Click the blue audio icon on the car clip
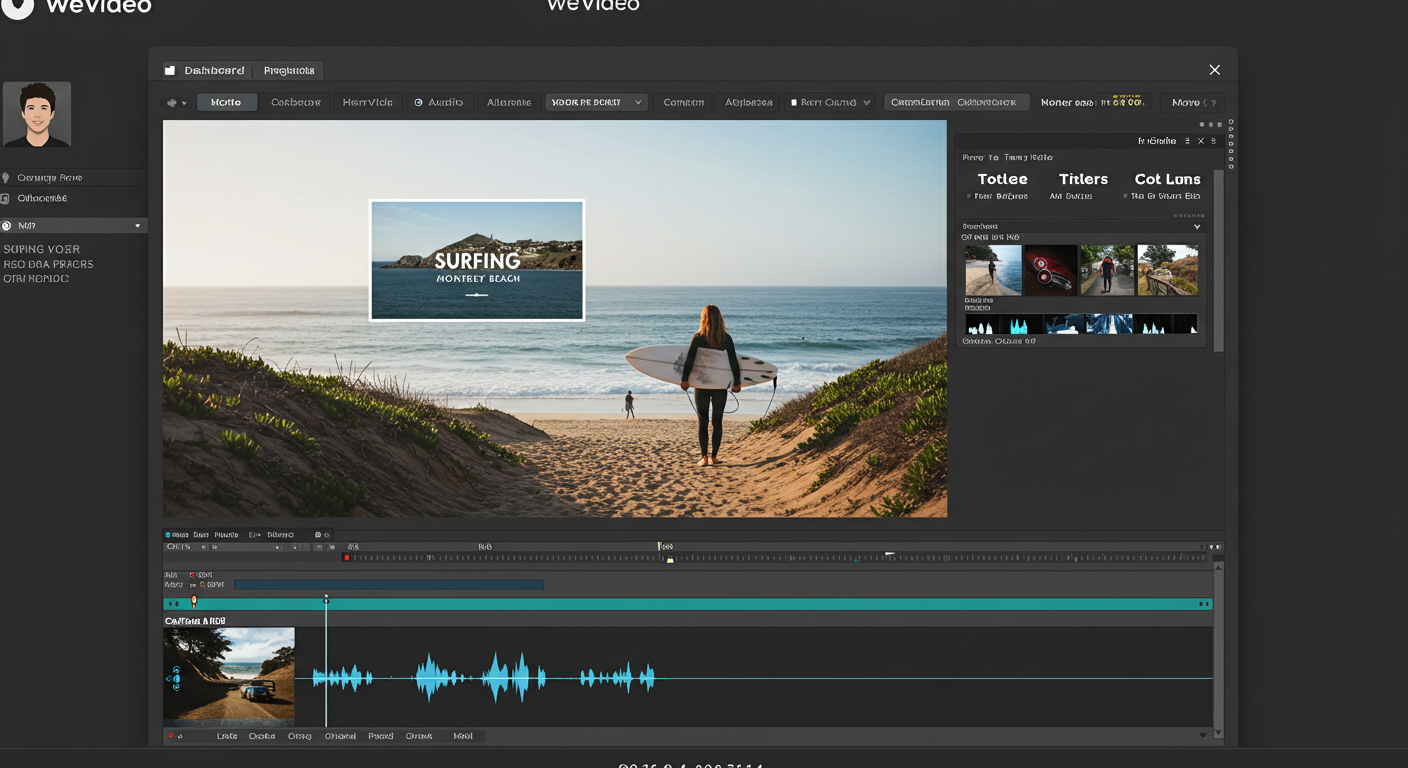Screen dimensions: 1408x768 pyautogui.click(x=175, y=680)
